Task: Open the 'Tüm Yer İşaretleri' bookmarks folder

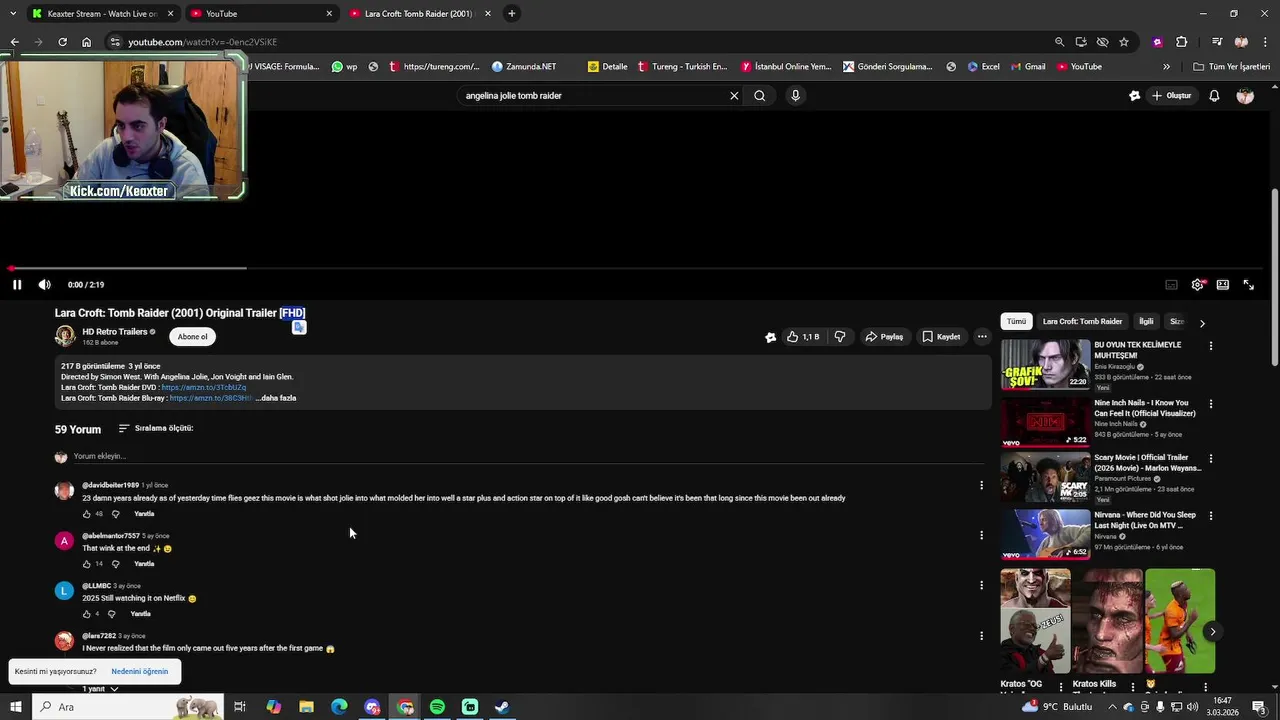Action: [1232, 67]
